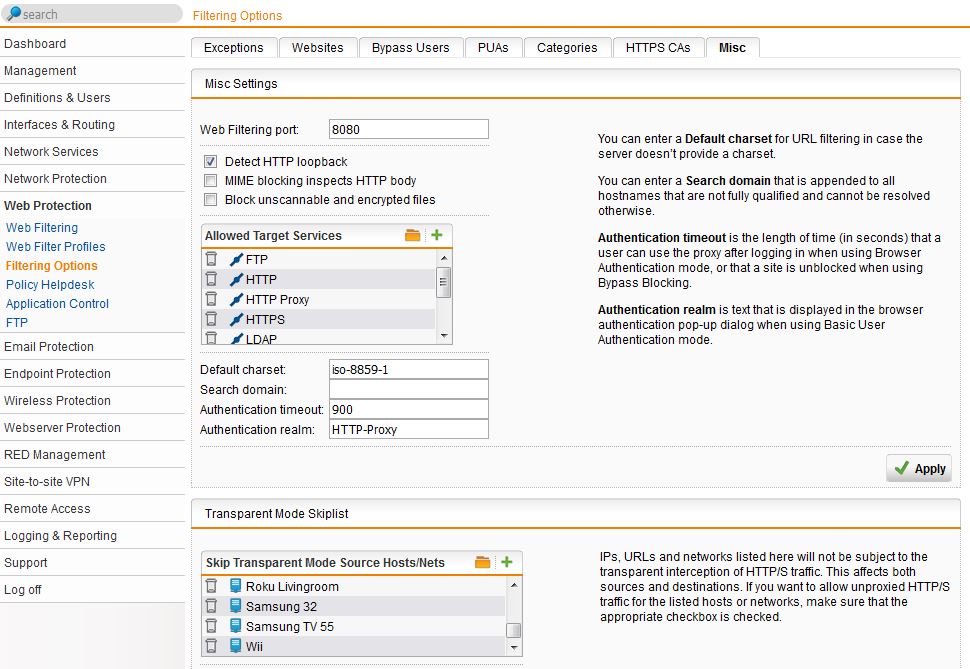Viewport: 970px width, 669px height.
Task: Open Web Filtering submenu link
Action: click(x=42, y=228)
